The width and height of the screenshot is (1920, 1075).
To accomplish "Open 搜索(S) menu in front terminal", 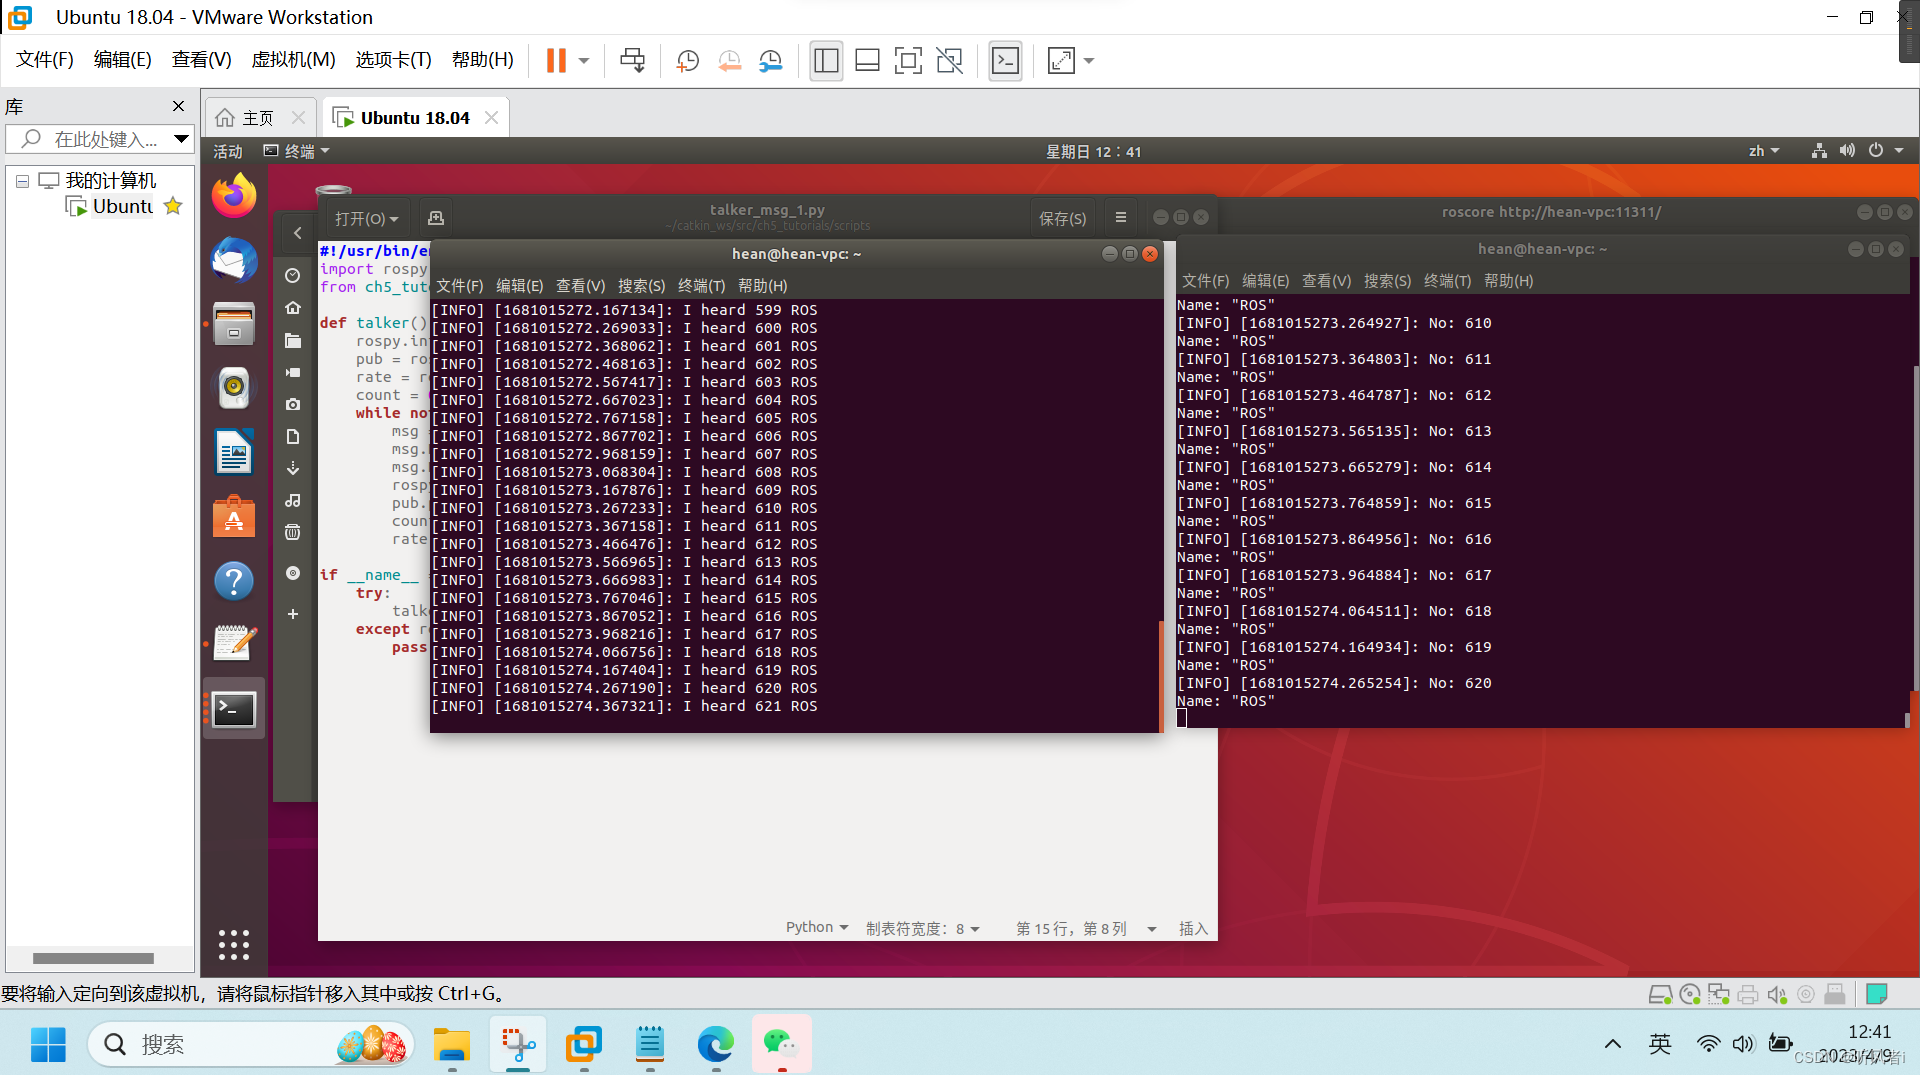I will [x=641, y=286].
